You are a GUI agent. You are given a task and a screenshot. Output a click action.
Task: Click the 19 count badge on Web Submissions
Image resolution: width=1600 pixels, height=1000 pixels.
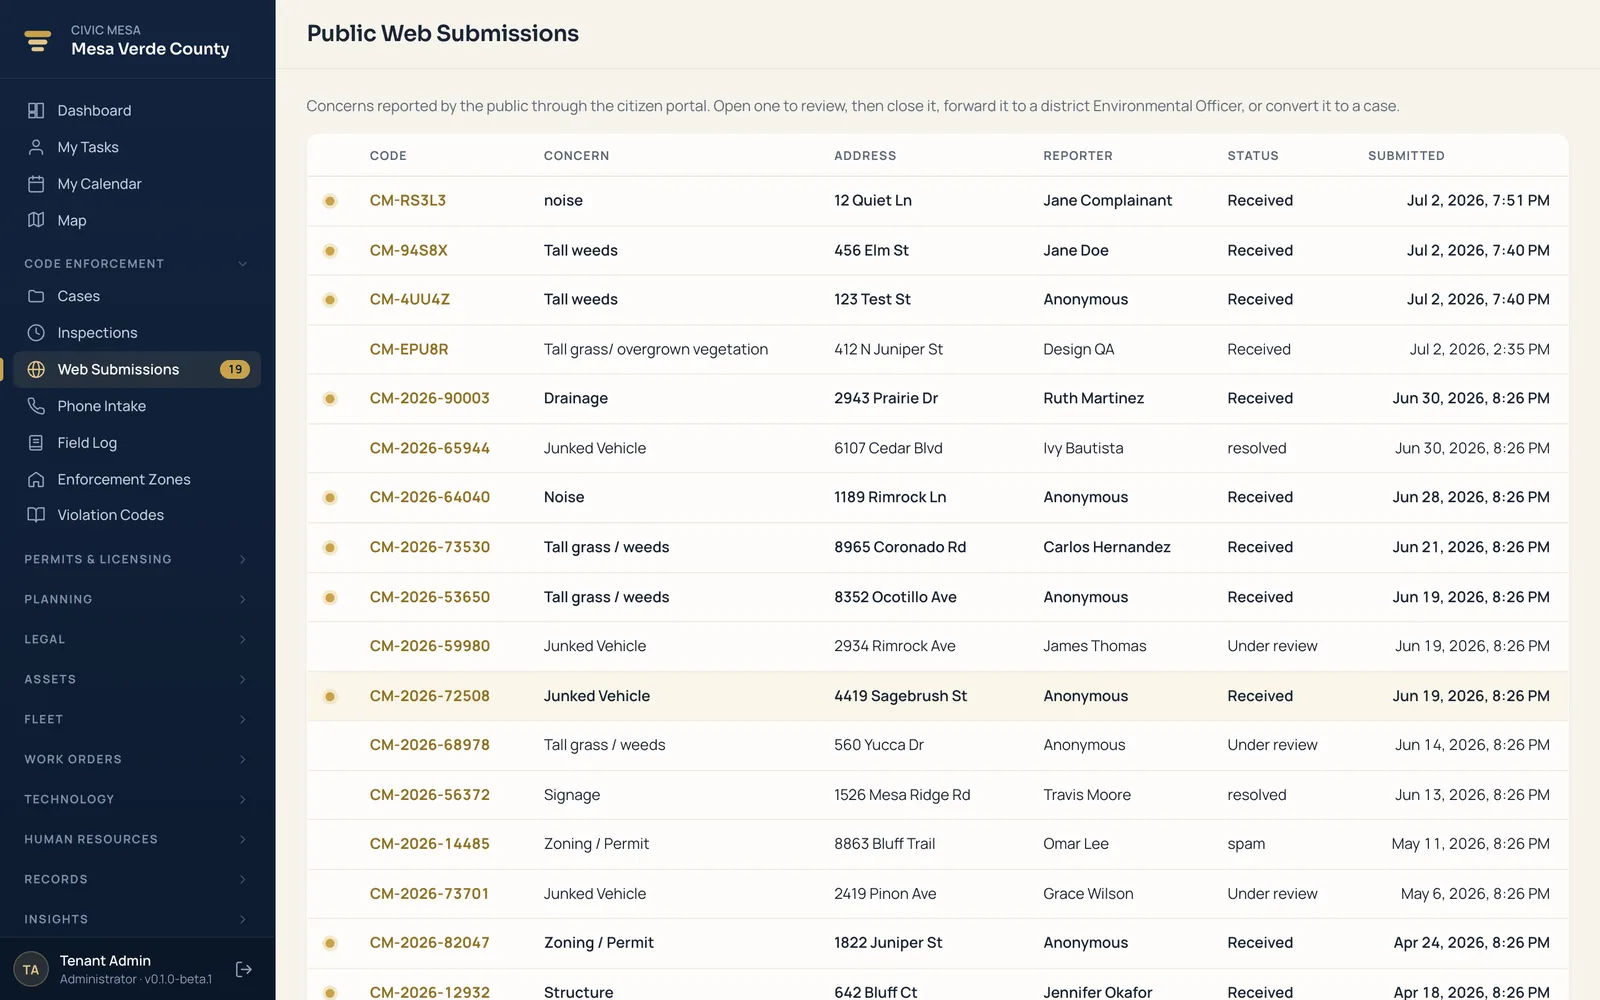[235, 369]
